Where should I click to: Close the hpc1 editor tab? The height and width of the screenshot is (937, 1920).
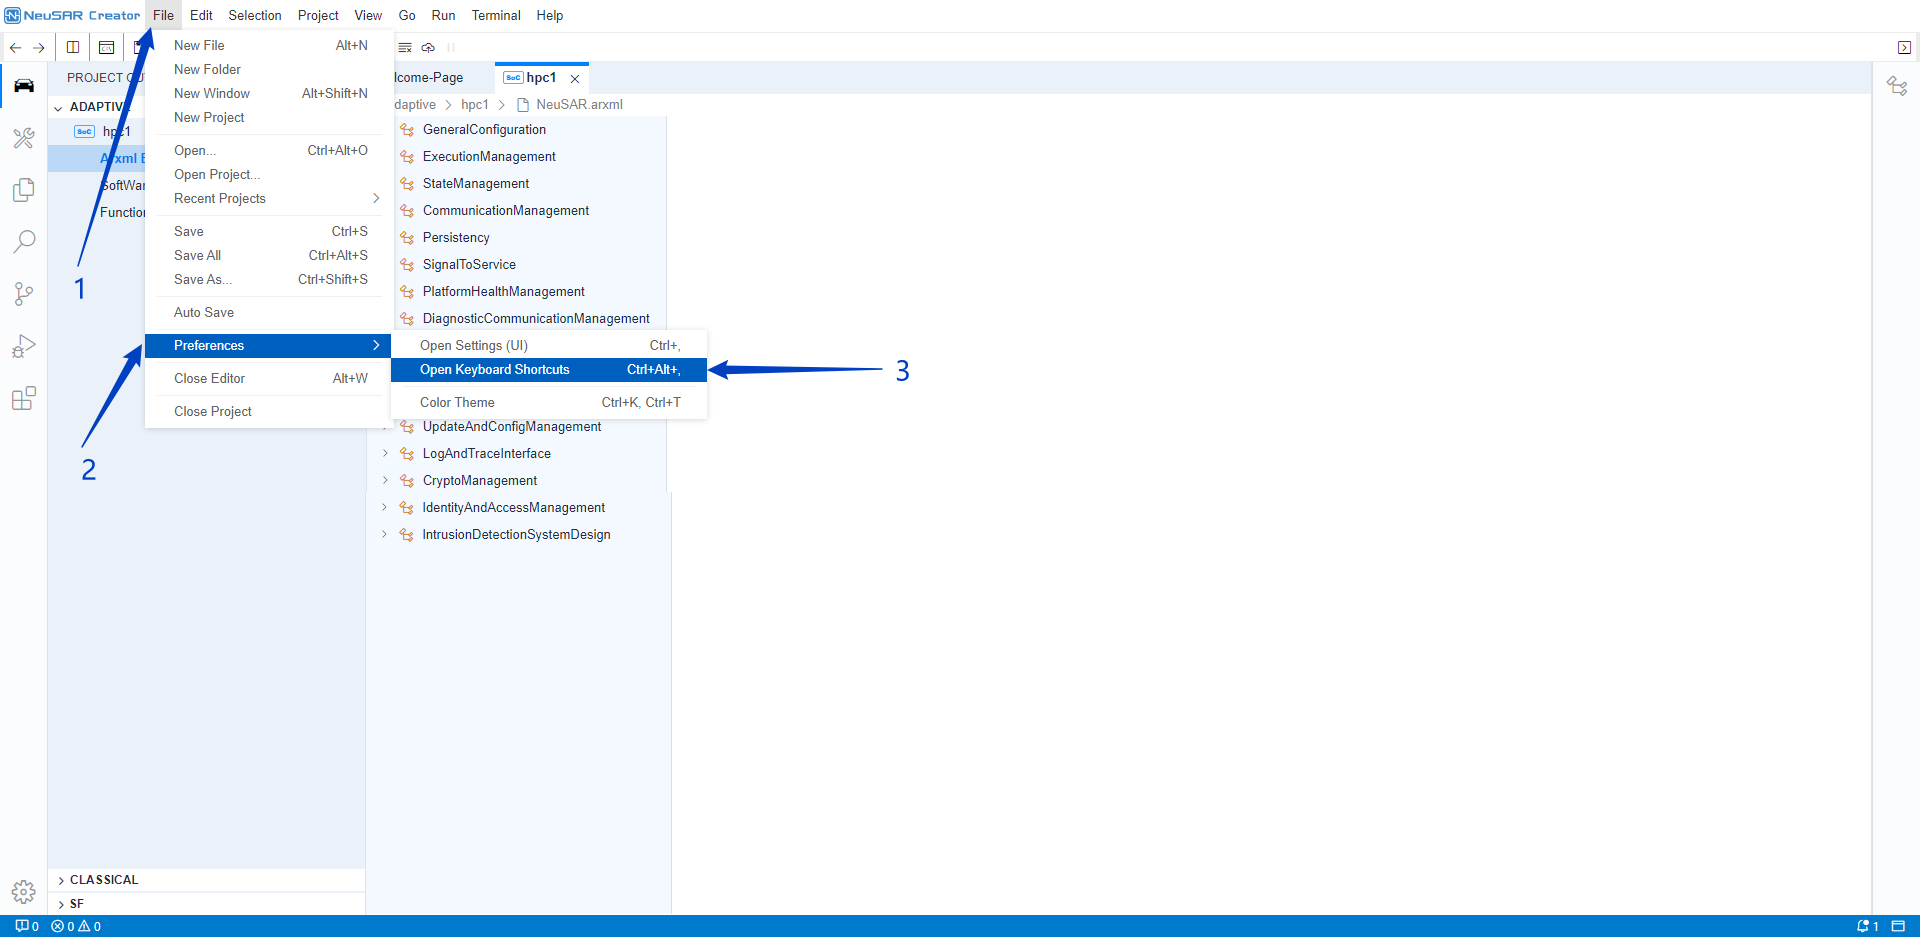point(575,78)
